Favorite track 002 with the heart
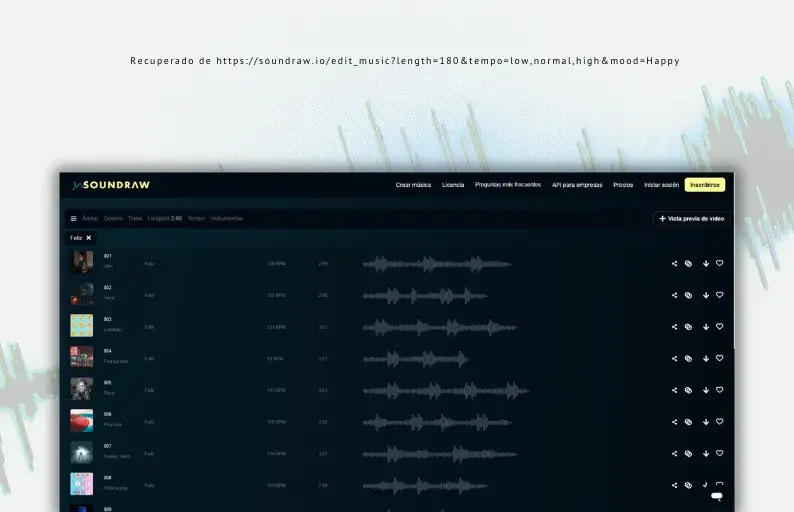Screen dimensions: 794x512 [720, 295]
